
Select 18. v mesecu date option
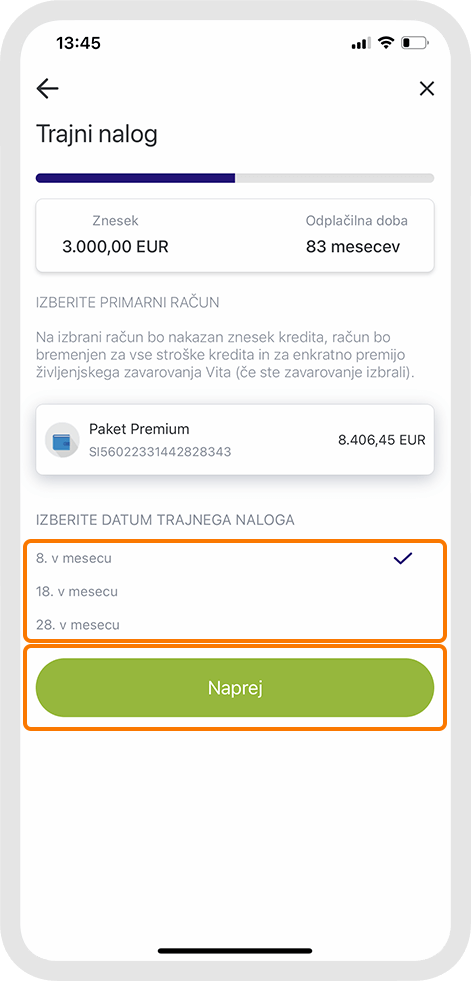tap(235, 591)
